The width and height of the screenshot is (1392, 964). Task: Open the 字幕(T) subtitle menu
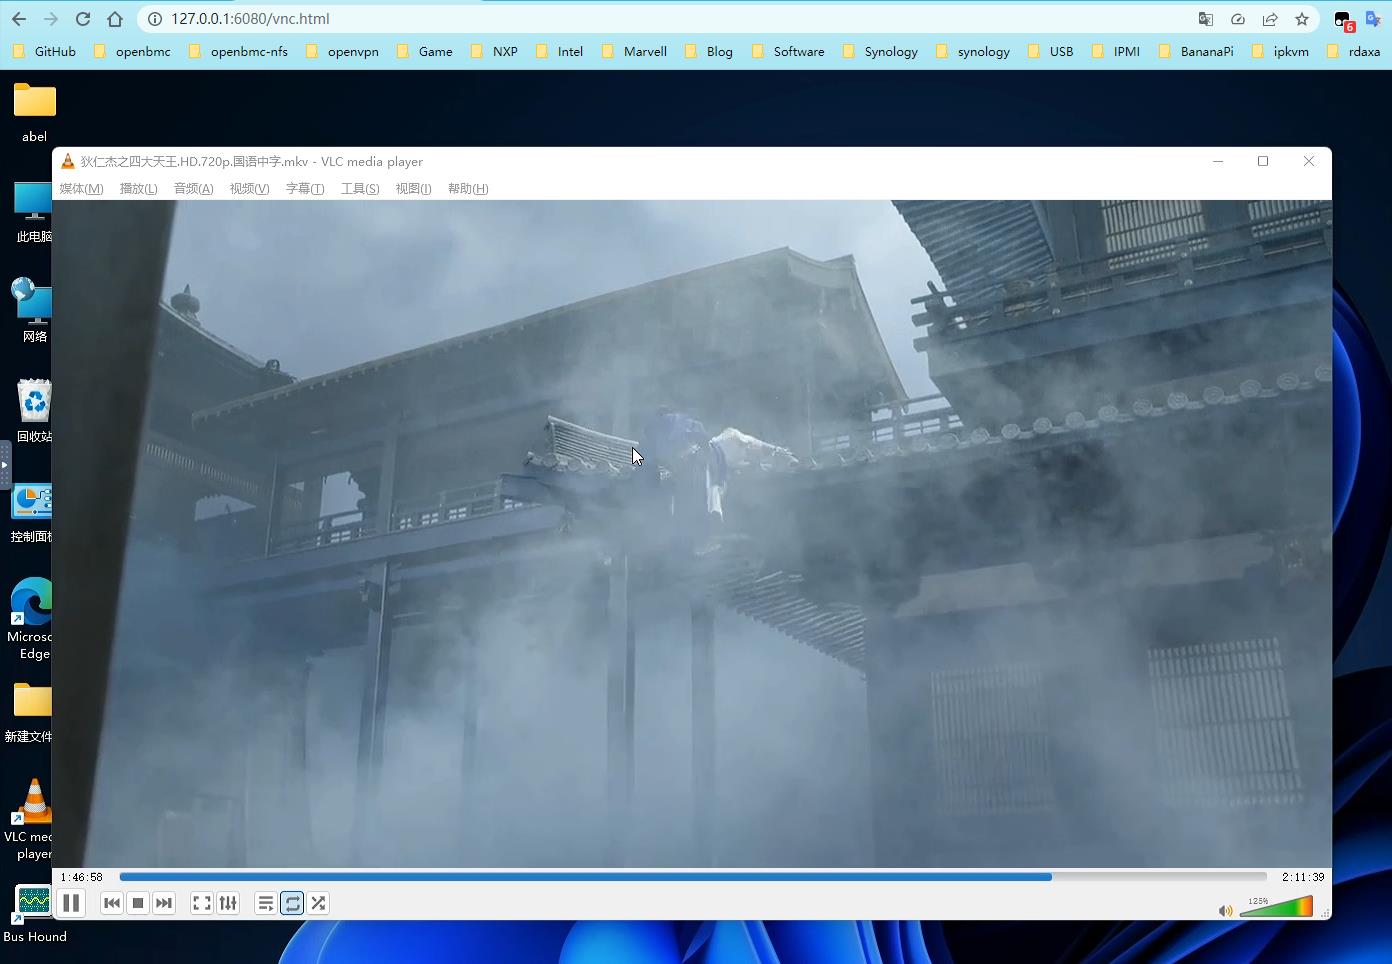point(305,188)
